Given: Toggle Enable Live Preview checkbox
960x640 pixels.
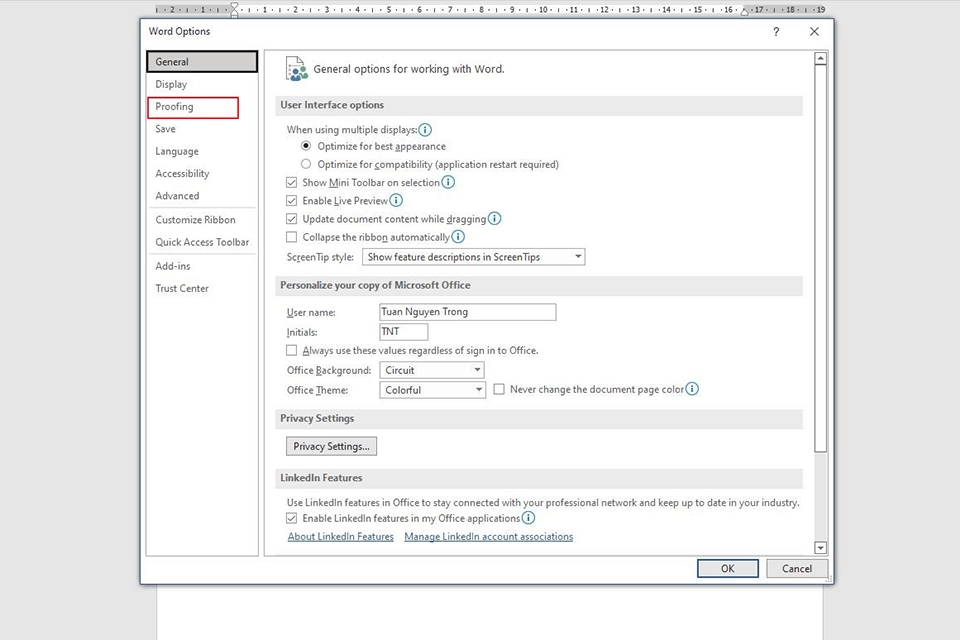Looking at the screenshot, I should (291, 200).
